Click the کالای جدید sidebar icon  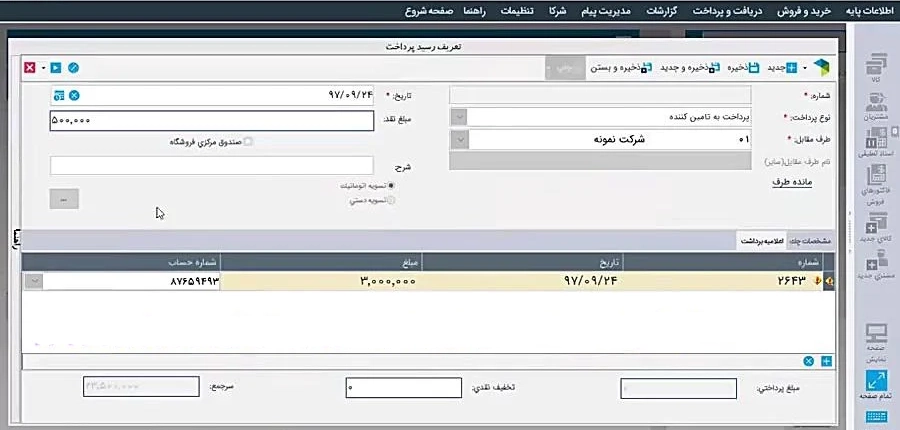pyautogui.click(x=875, y=227)
